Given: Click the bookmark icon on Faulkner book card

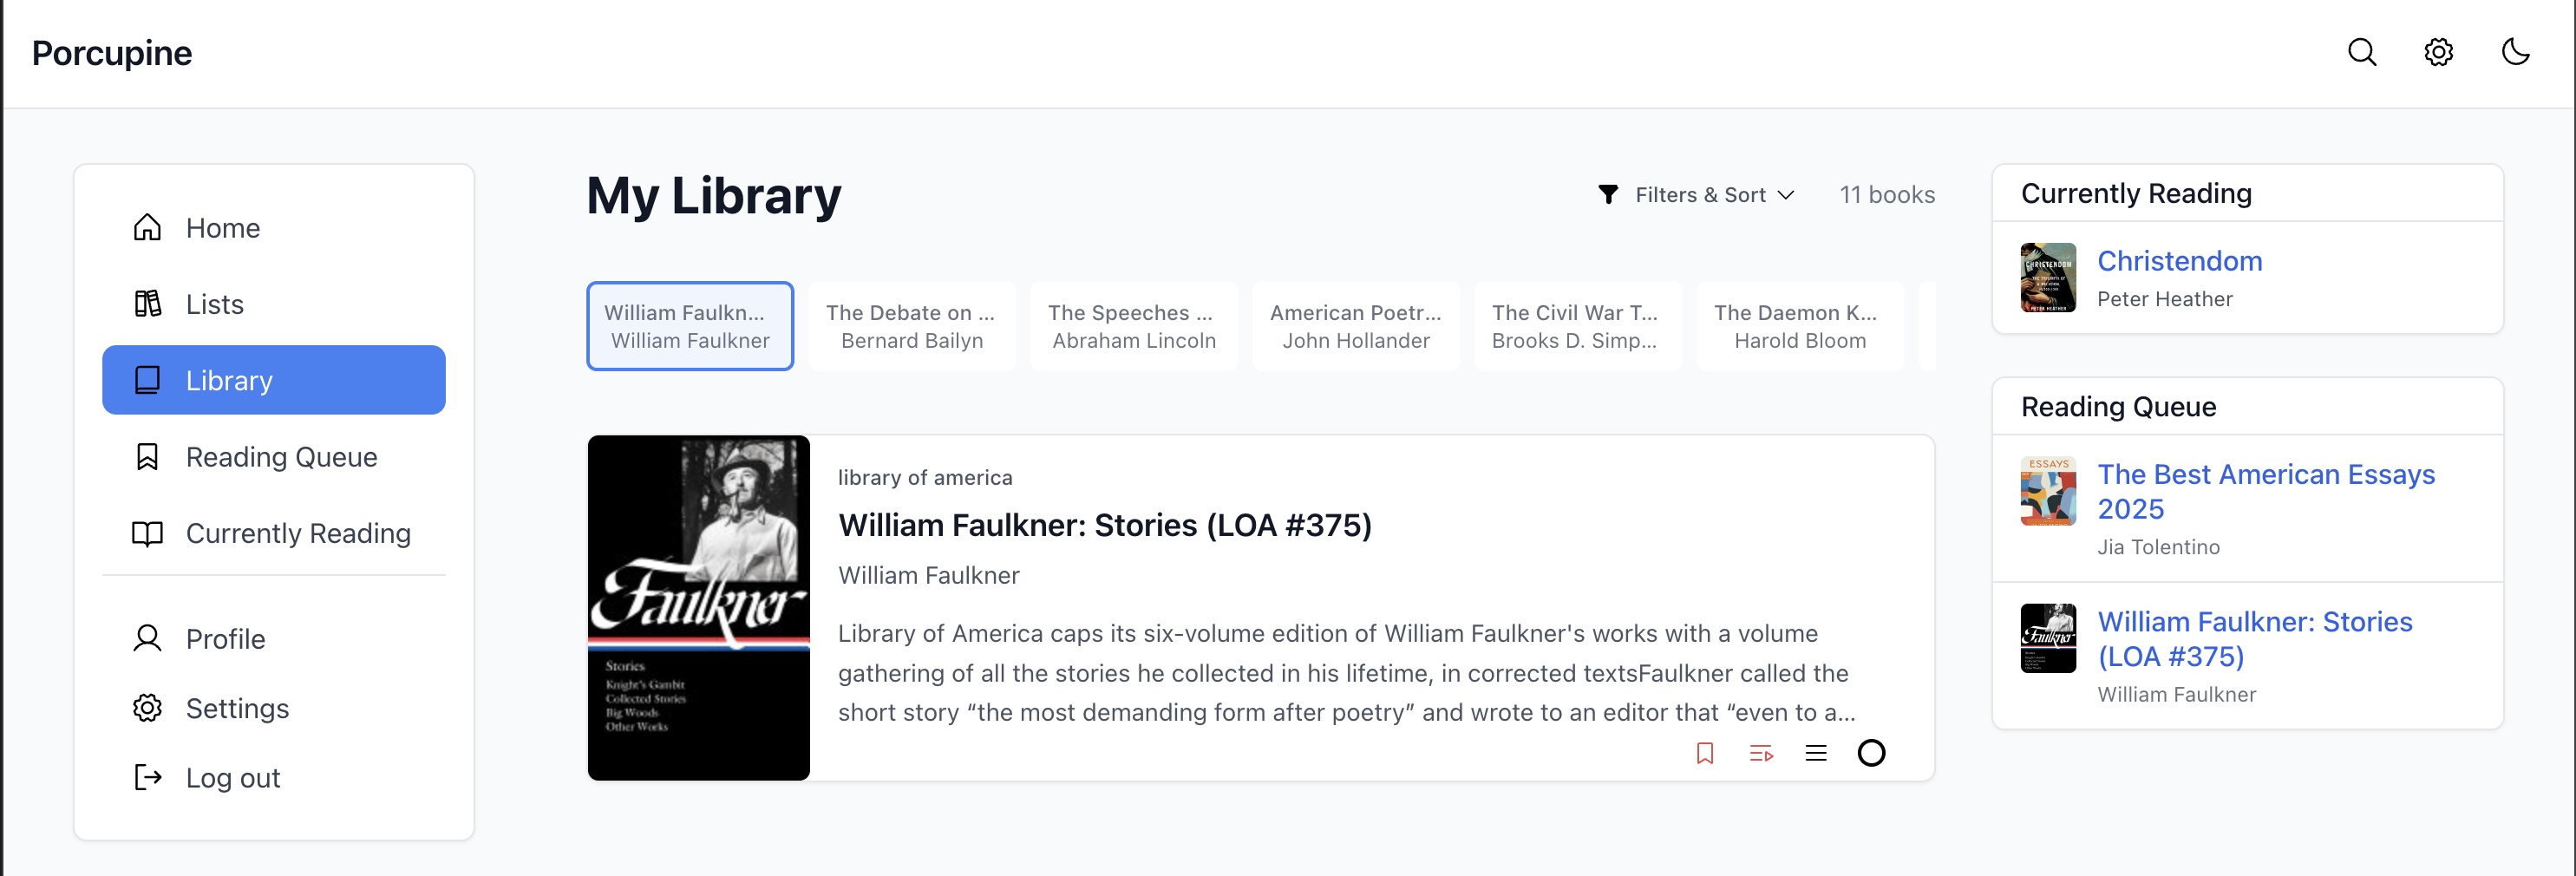Looking at the screenshot, I should pos(1705,753).
